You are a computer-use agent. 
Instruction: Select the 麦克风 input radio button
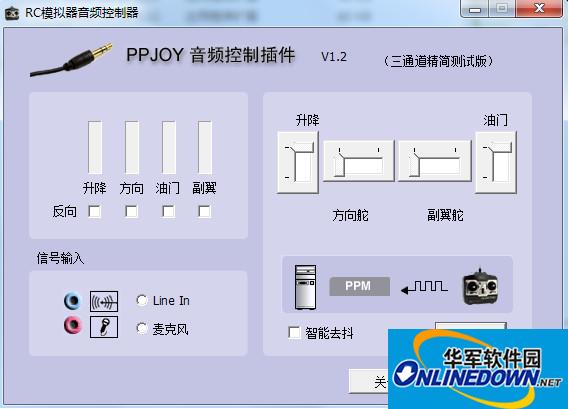point(142,328)
